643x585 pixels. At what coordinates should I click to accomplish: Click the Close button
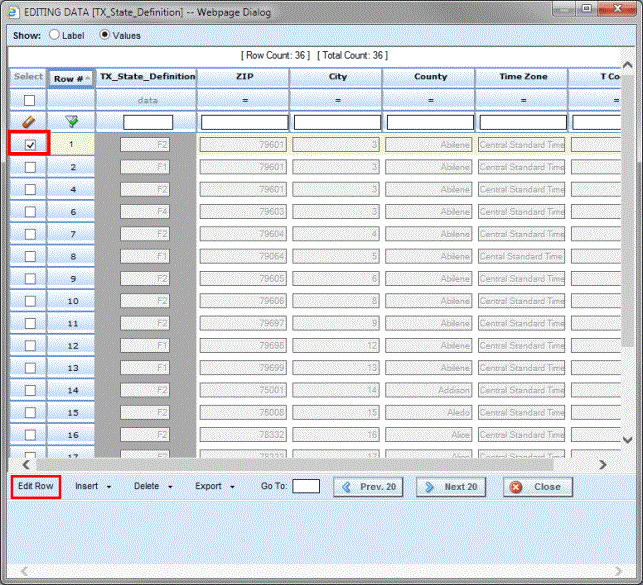pyautogui.click(x=538, y=487)
